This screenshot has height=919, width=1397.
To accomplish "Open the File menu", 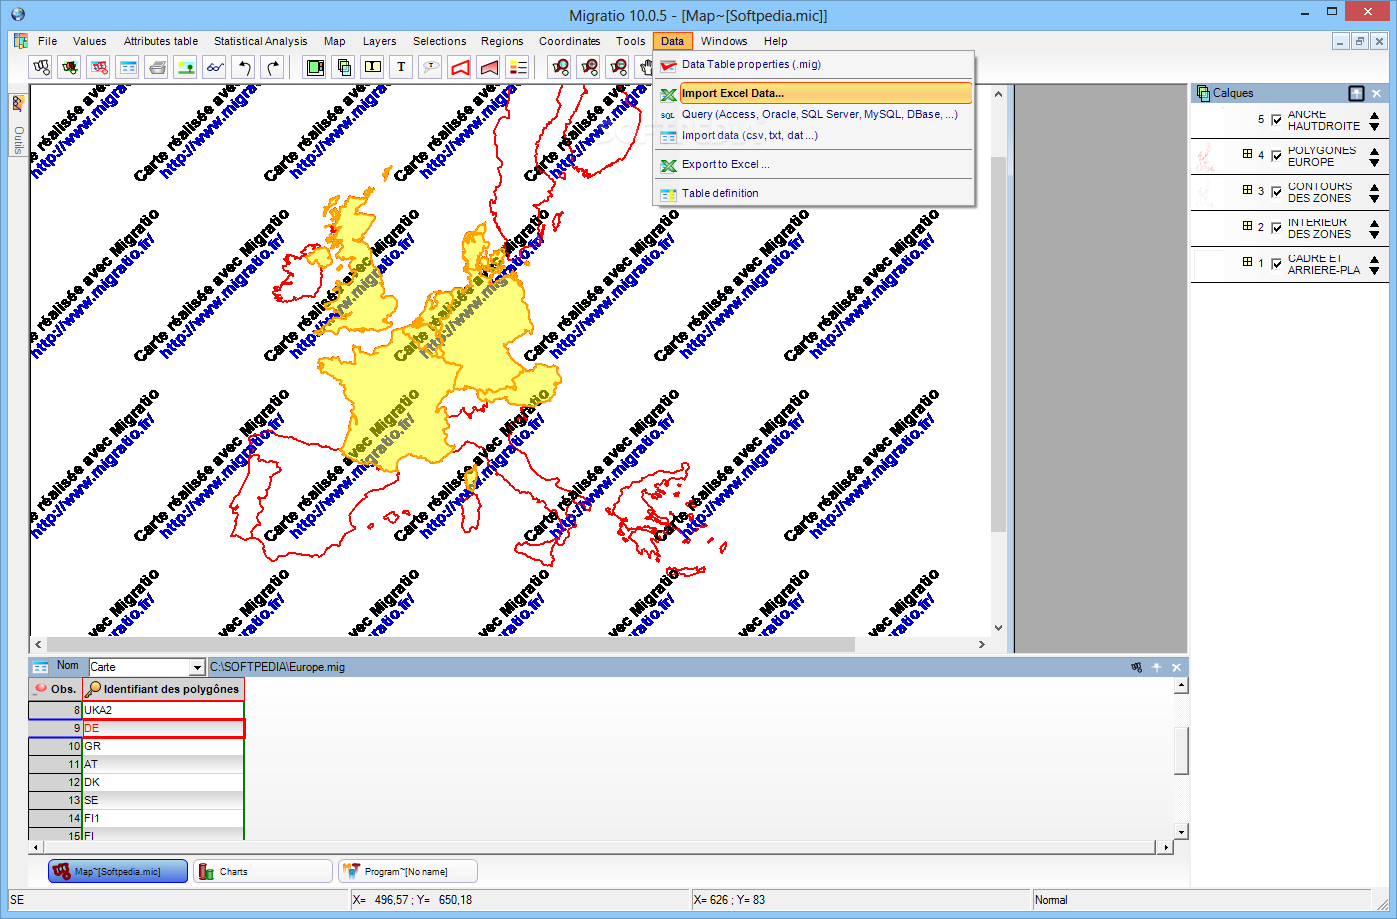I will coord(47,41).
